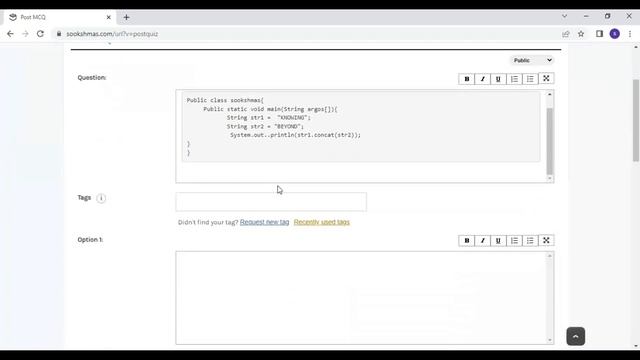Open the browser three-dot menu
The height and width of the screenshot is (360, 640).
tap(630, 34)
